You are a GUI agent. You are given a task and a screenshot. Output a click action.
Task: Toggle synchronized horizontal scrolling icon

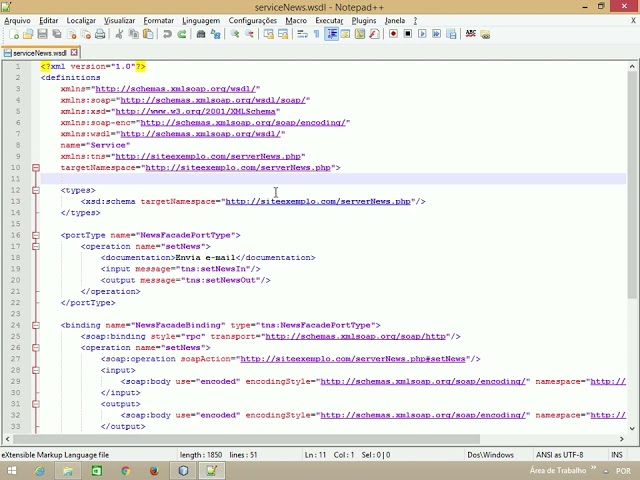(283, 34)
